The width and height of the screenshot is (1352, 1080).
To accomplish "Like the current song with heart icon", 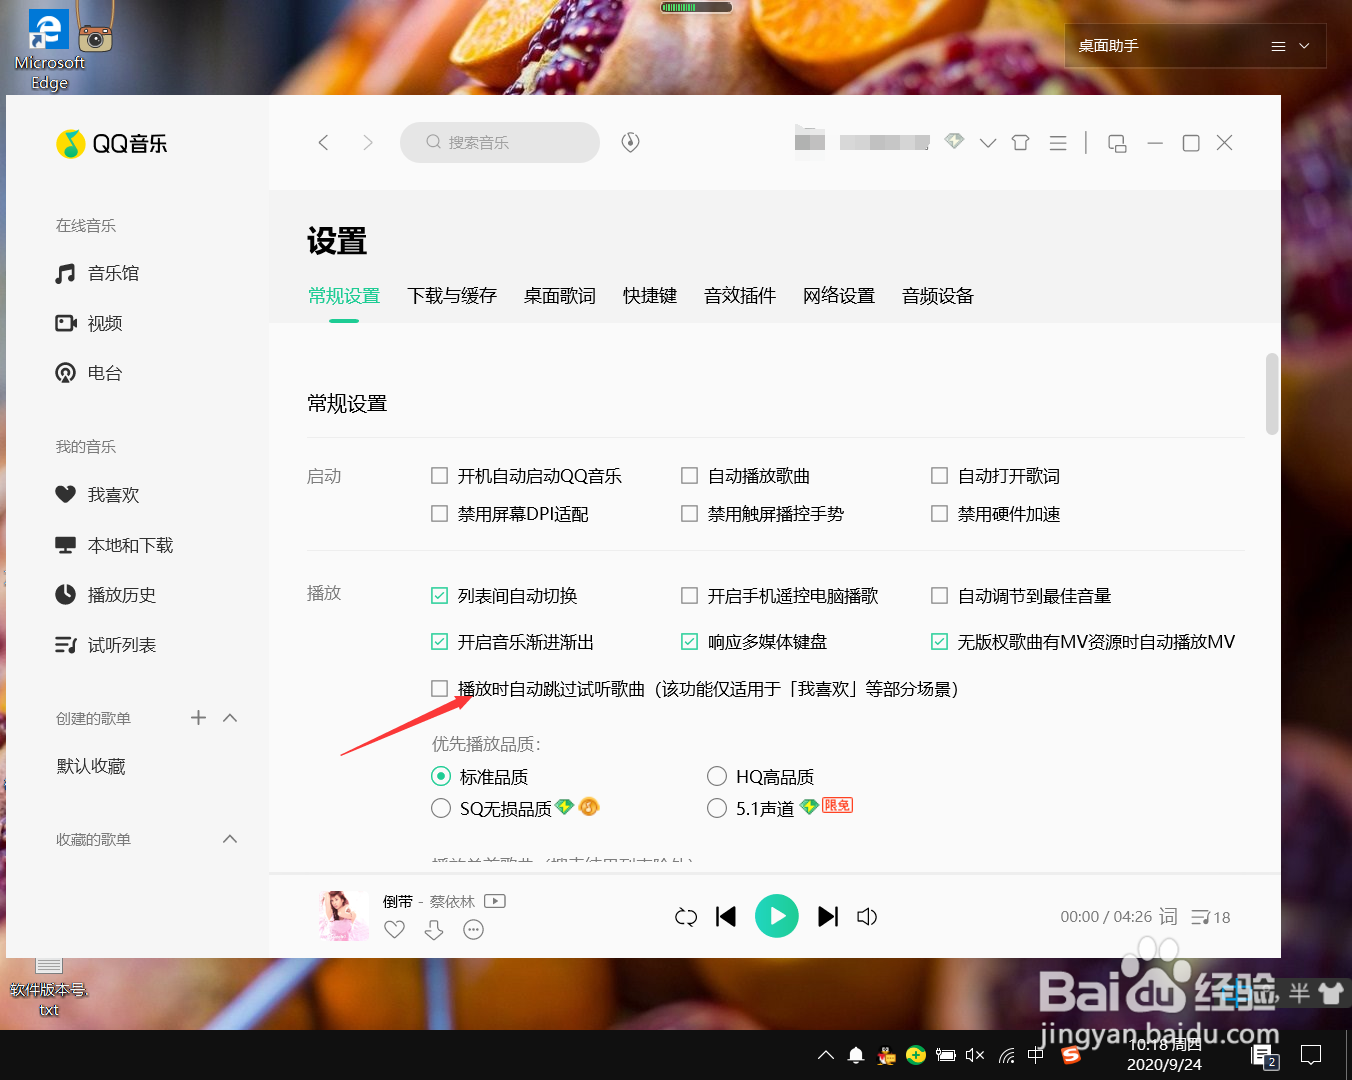I will pyautogui.click(x=395, y=929).
